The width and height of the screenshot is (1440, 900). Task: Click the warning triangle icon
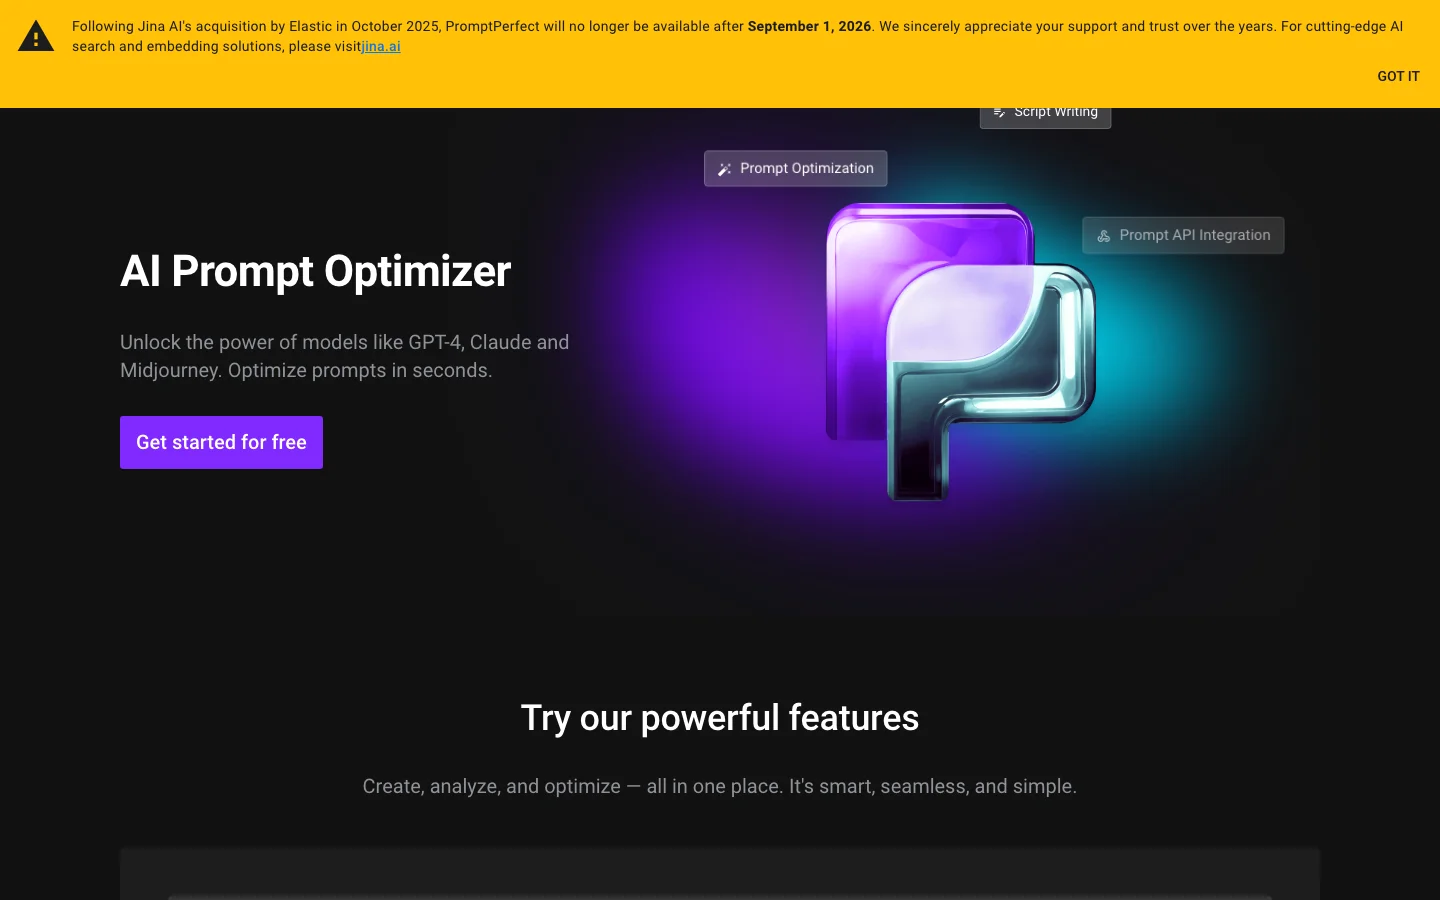pyautogui.click(x=36, y=36)
